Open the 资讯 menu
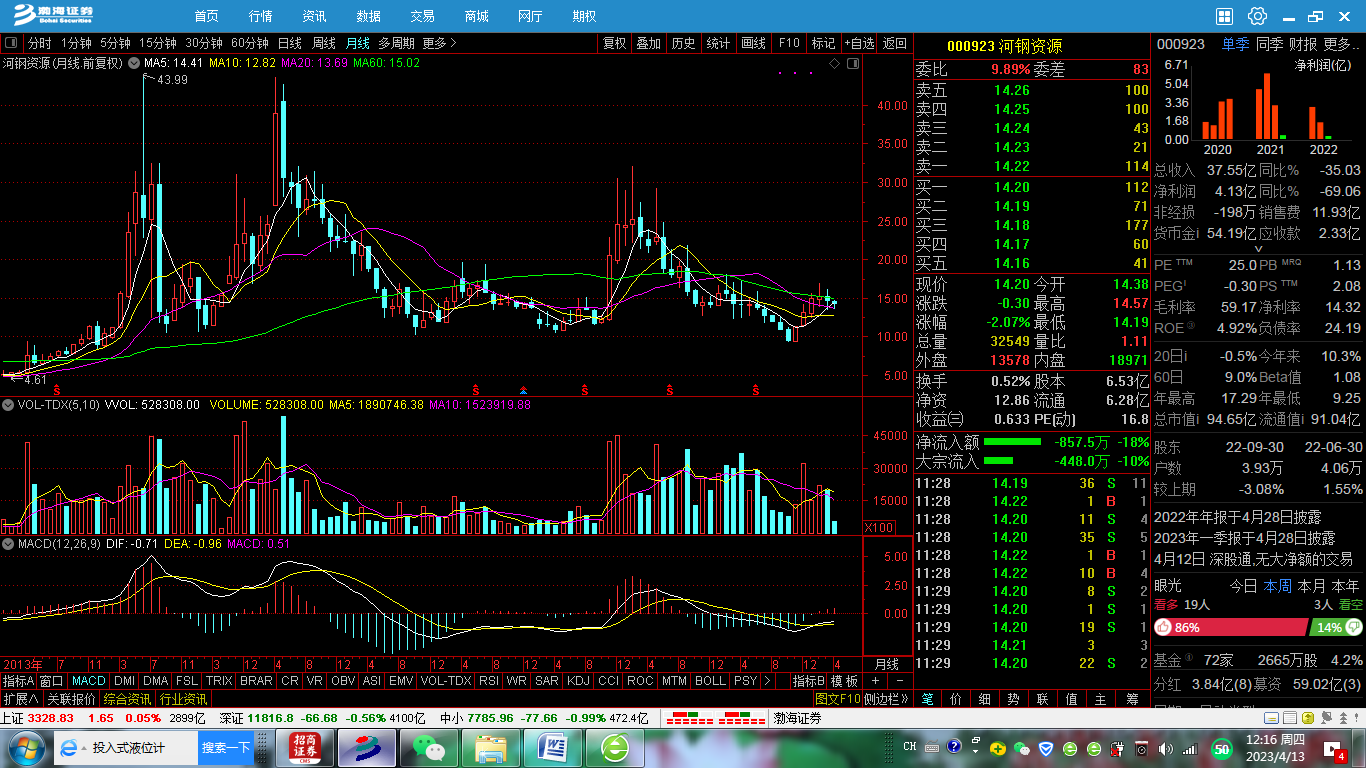This screenshot has height=768, width=1366. pos(314,16)
